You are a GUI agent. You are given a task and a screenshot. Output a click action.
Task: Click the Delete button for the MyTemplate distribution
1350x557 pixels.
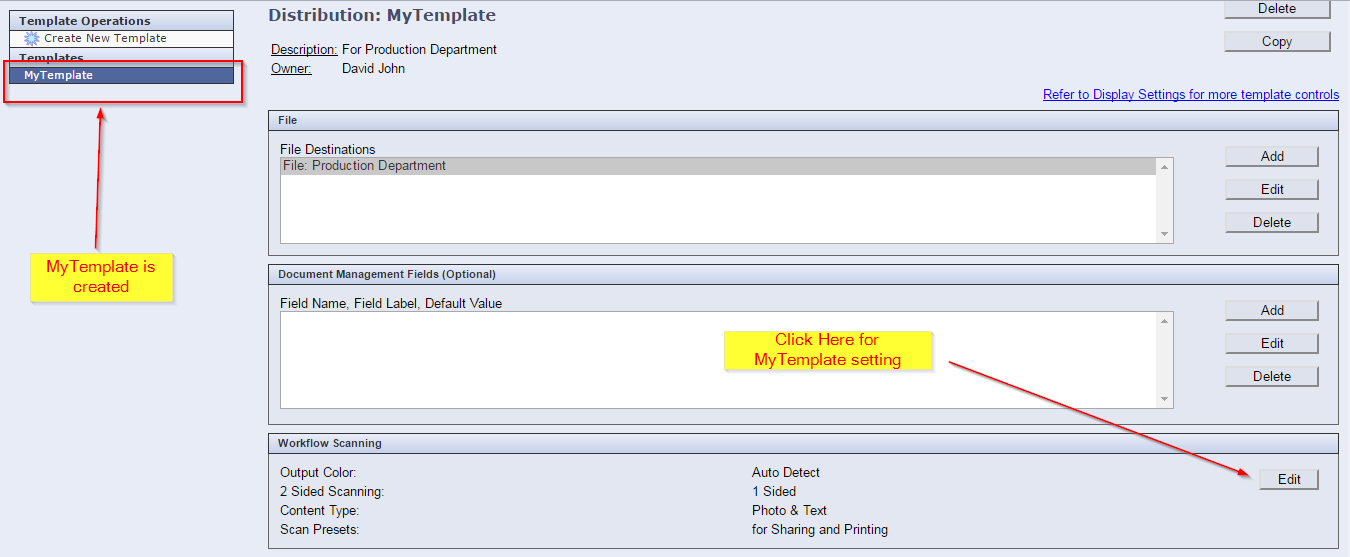pyautogui.click(x=1277, y=9)
